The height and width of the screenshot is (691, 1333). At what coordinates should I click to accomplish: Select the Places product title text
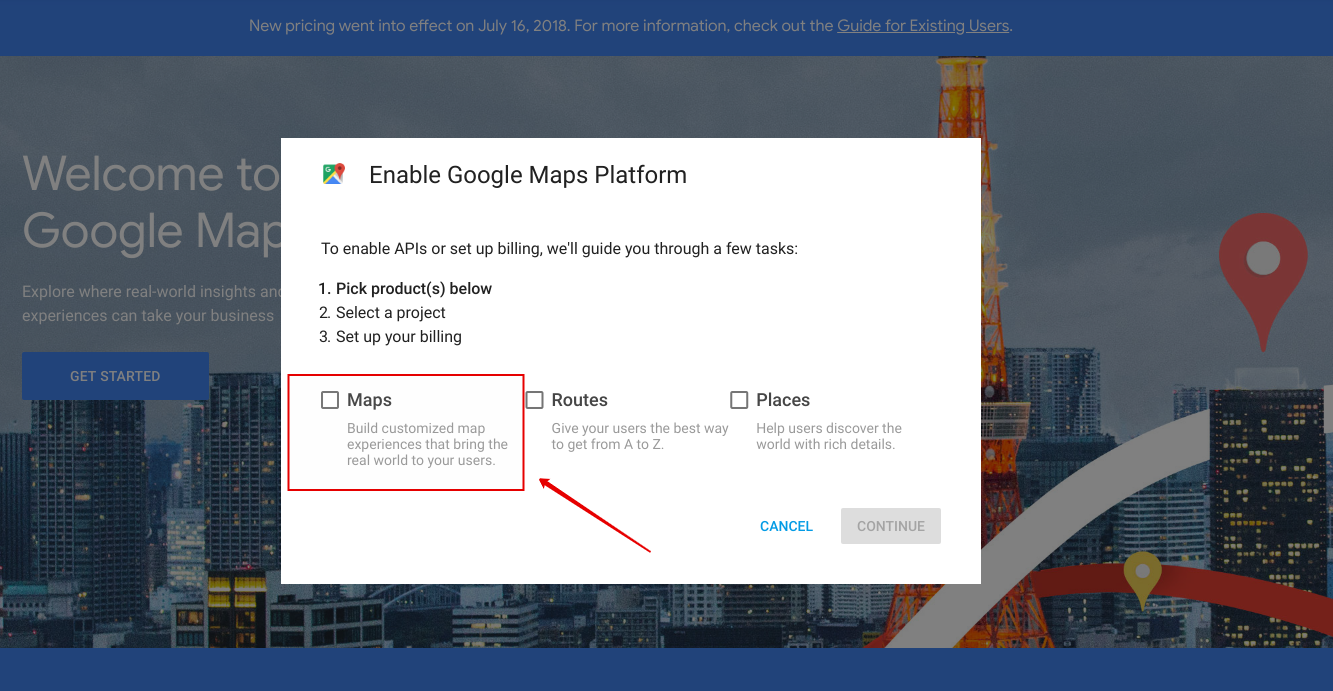[x=782, y=399]
